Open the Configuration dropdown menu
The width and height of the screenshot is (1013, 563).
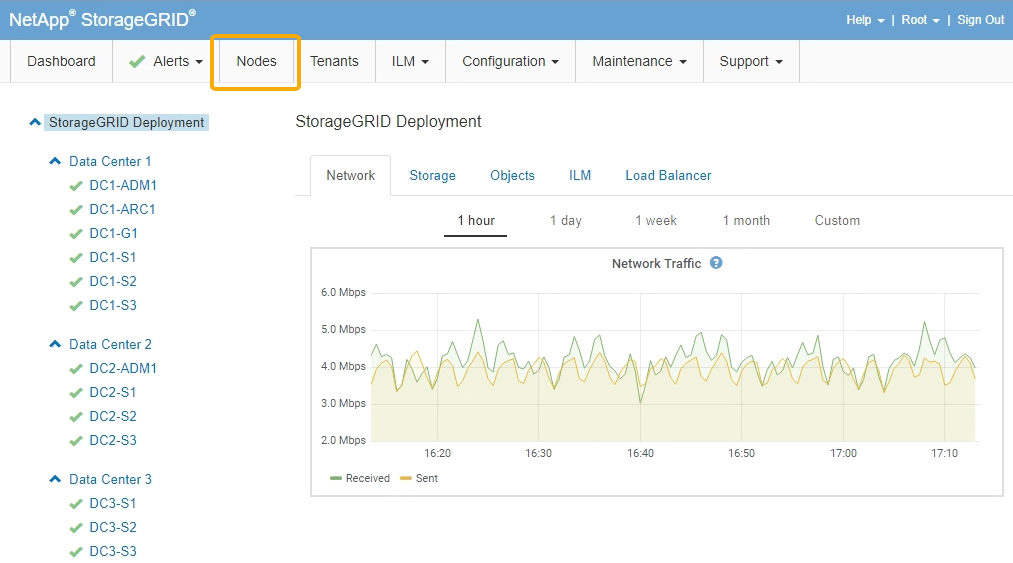510,61
